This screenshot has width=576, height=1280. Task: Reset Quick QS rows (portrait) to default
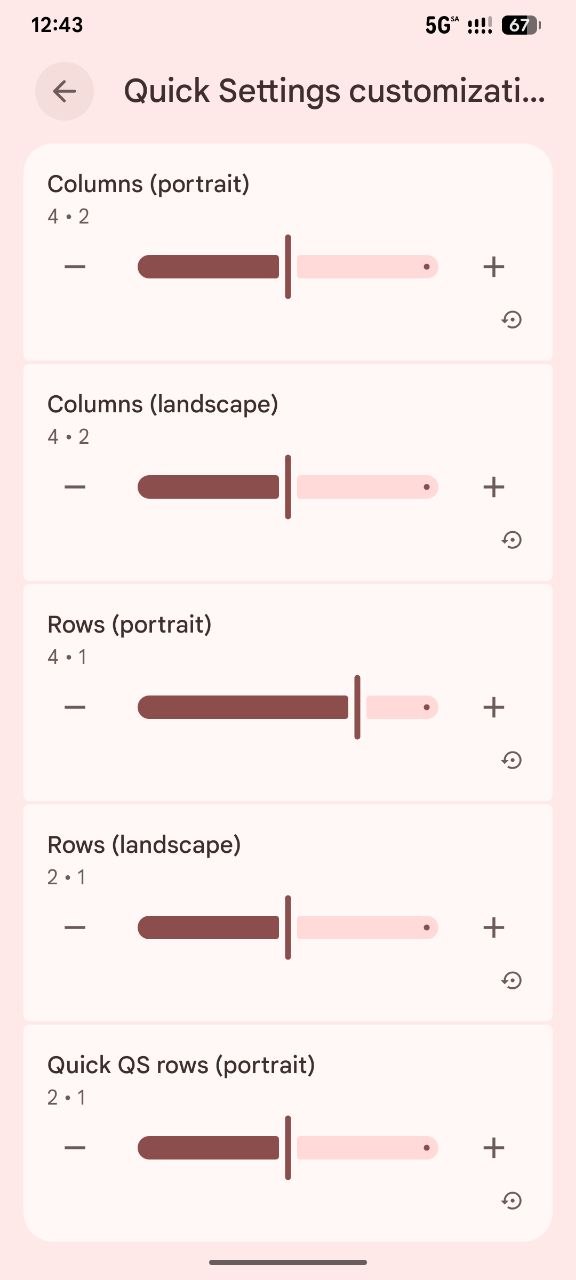coord(512,1200)
